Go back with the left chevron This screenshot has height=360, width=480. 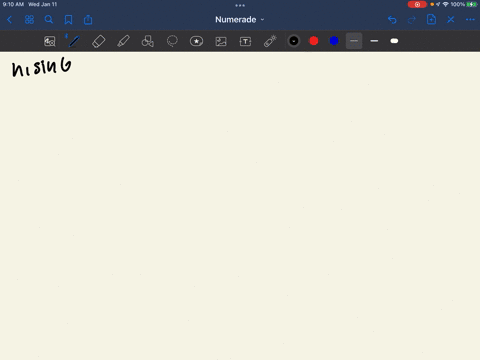pyautogui.click(x=9, y=20)
